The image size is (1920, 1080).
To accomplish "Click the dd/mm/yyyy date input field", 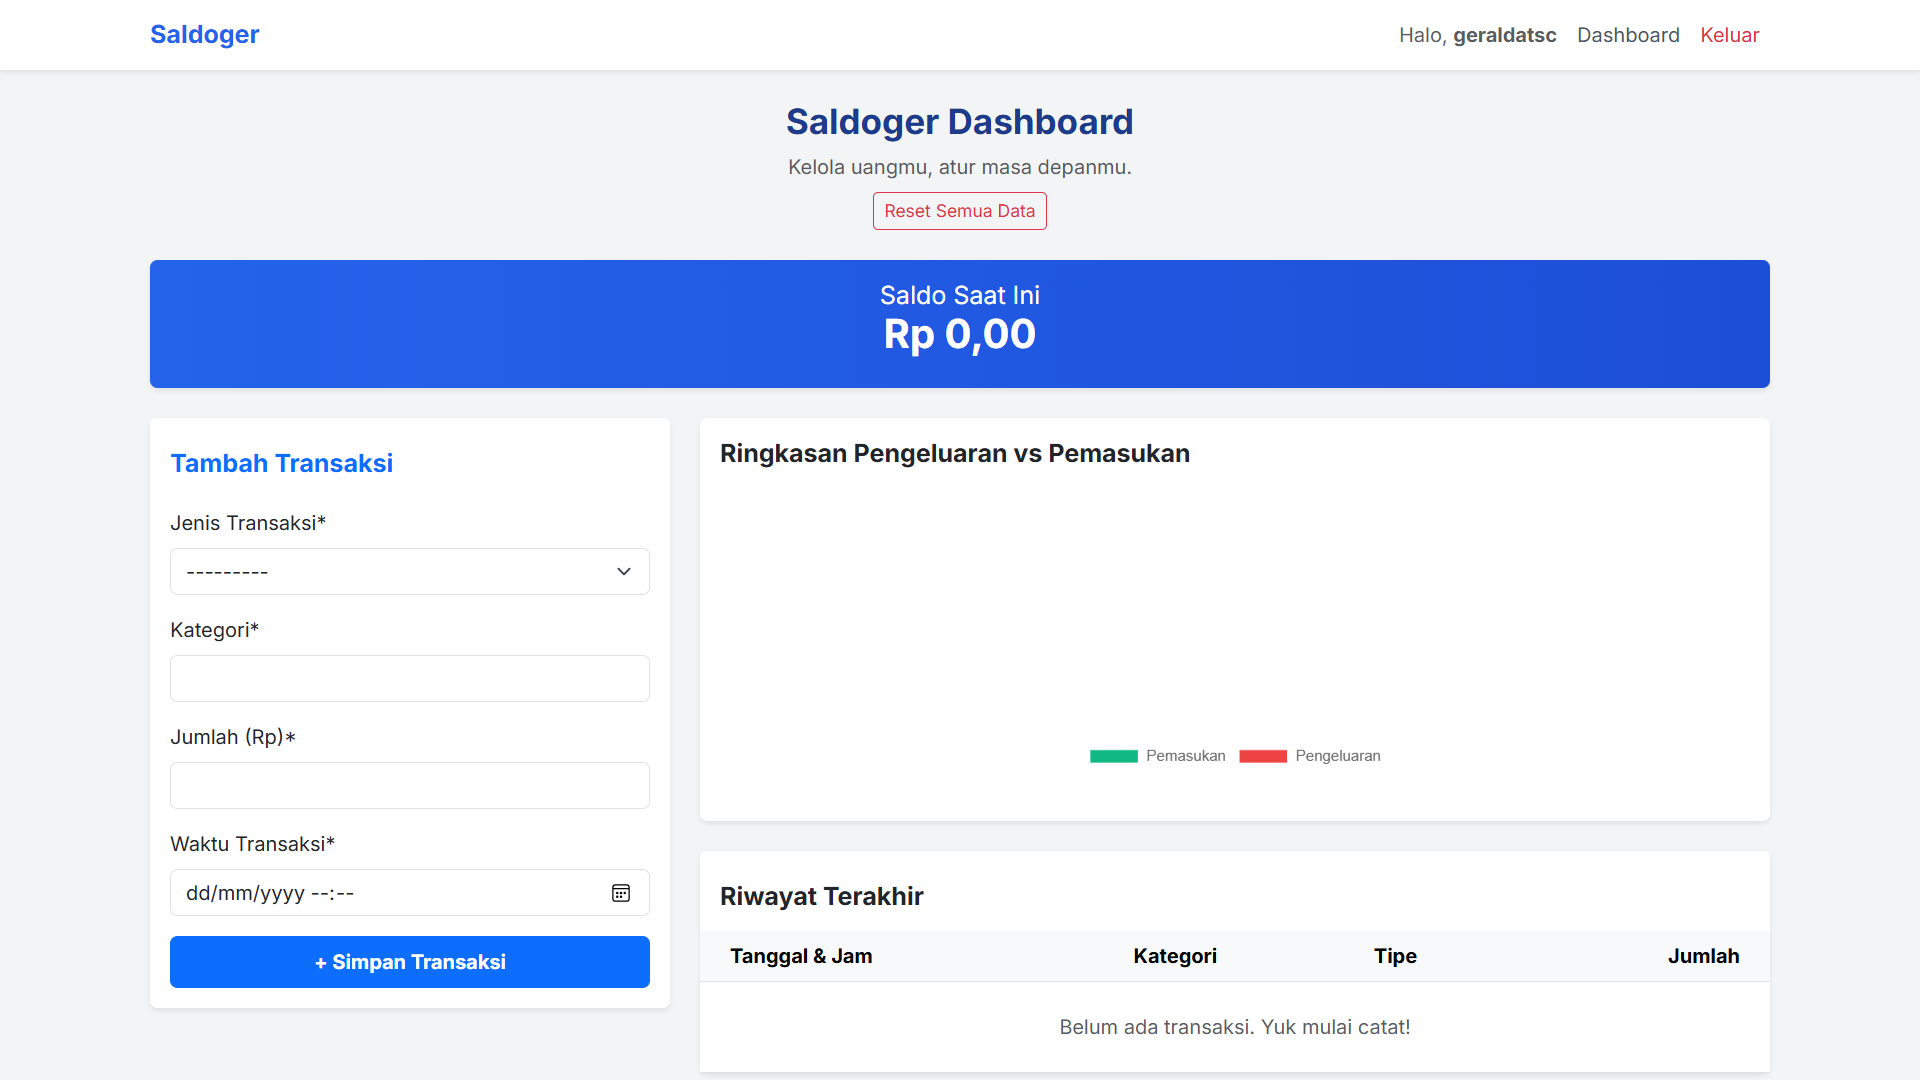I will coord(380,892).
